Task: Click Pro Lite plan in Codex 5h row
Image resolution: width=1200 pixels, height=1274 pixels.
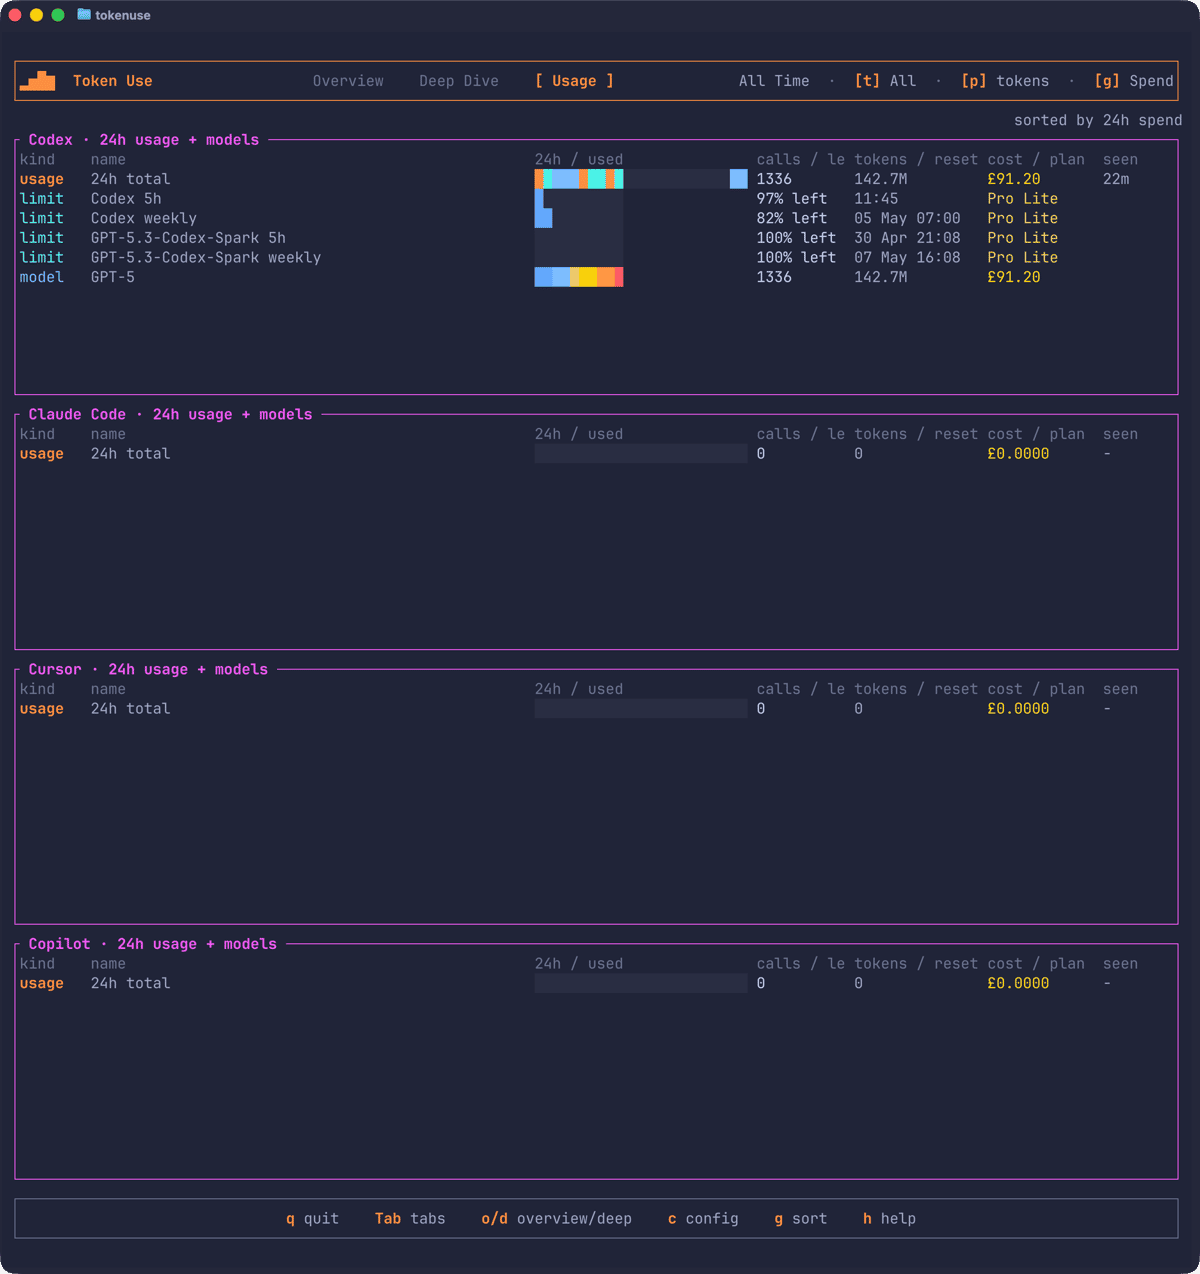Action: [x=1023, y=199]
